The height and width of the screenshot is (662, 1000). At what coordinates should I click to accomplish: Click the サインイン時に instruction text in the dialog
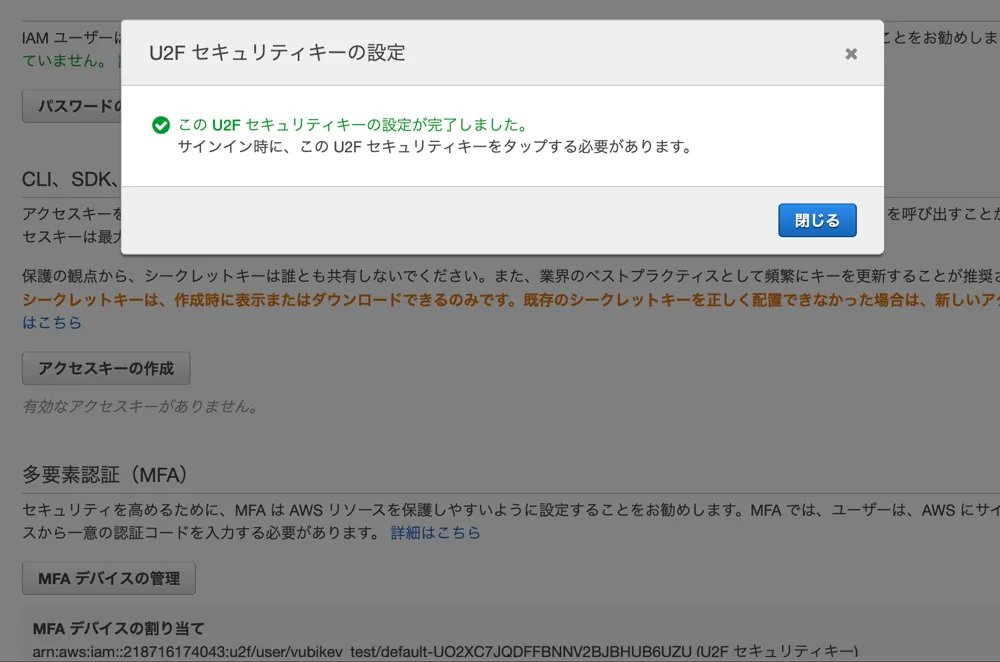click(434, 146)
